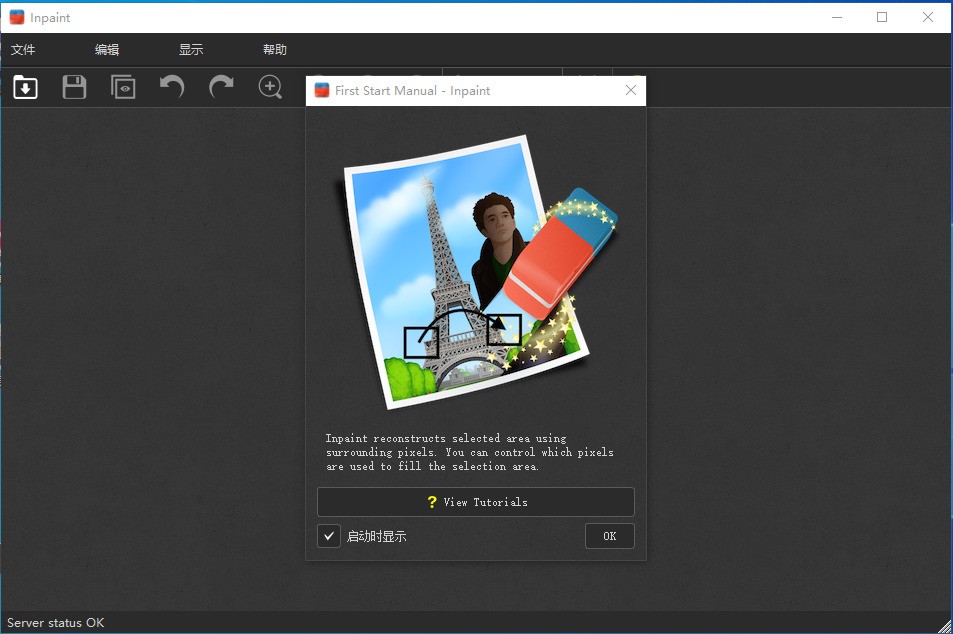This screenshot has width=953, height=634.
Task: Close the First Start Manual dialog
Action: [630, 90]
